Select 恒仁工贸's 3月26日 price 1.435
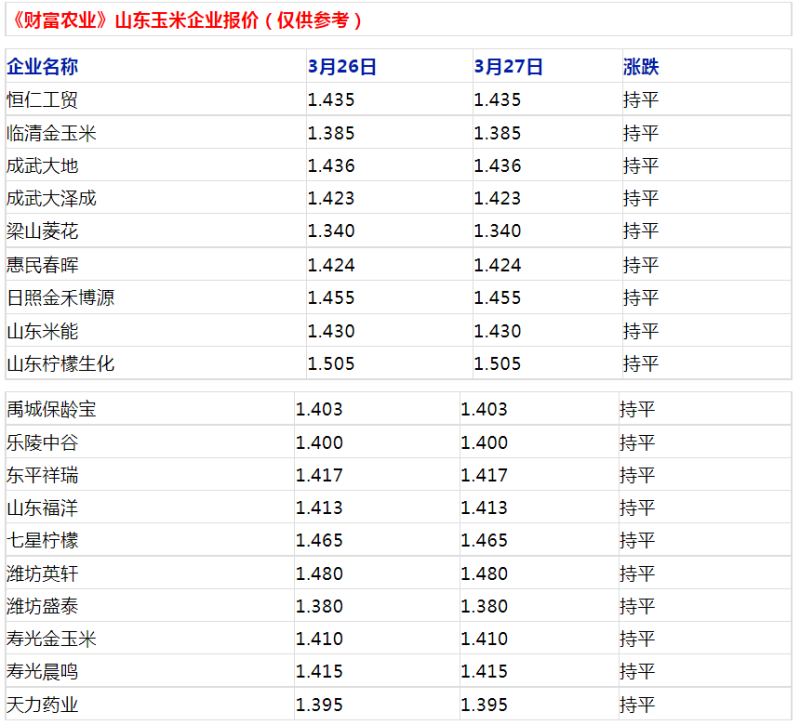Image resolution: width=800 pixels, height=725 pixels. 331,99
